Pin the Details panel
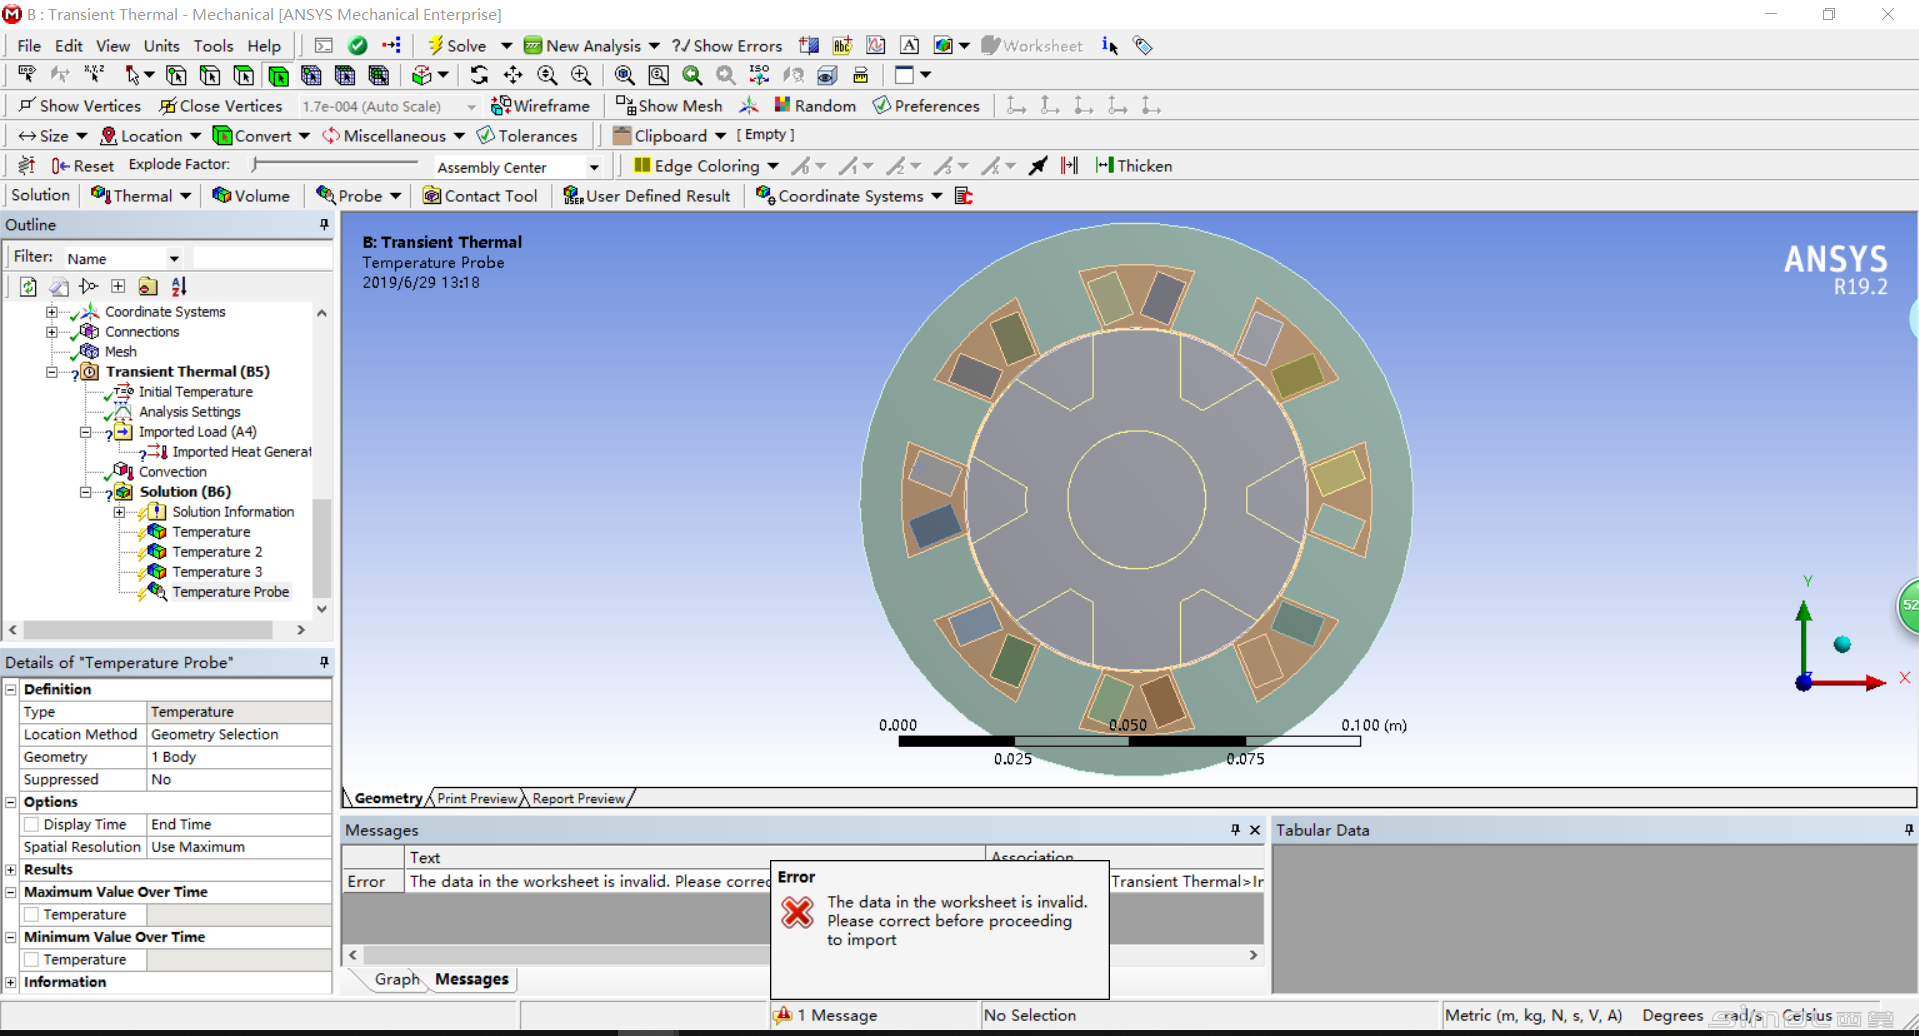This screenshot has width=1919, height=1036. (324, 662)
